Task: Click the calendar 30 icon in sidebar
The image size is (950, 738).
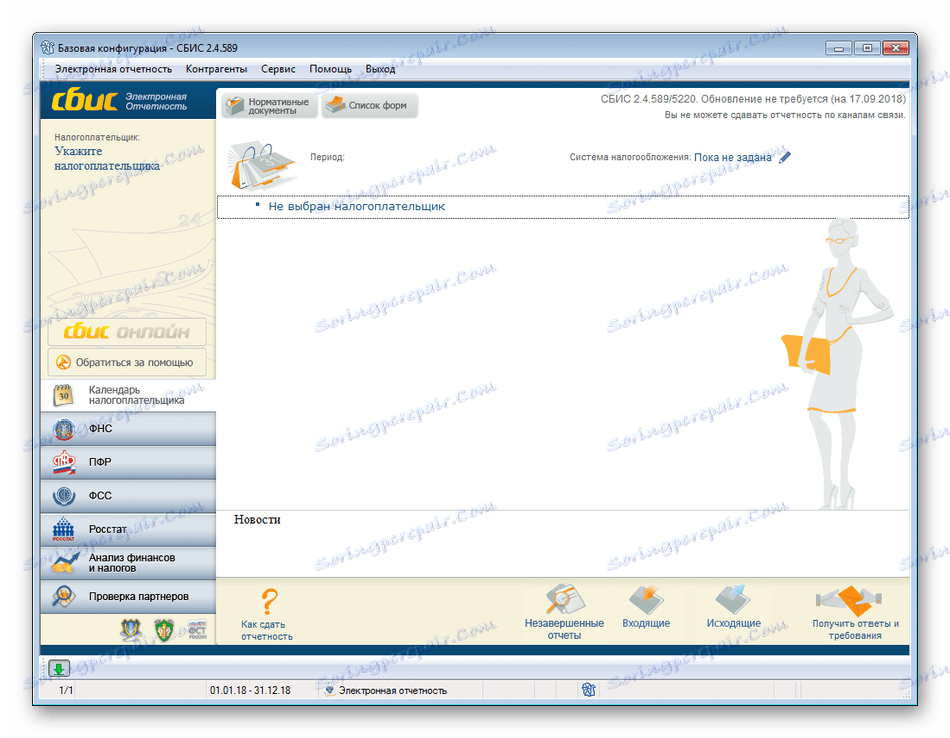Action: (64, 395)
